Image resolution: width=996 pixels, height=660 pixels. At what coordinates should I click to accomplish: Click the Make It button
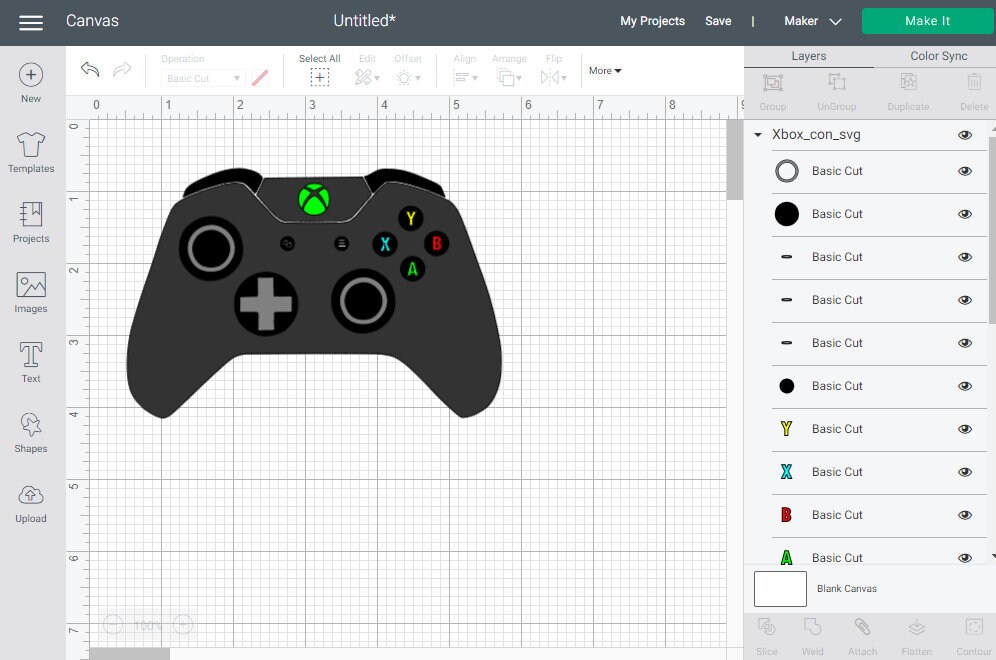click(927, 20)
